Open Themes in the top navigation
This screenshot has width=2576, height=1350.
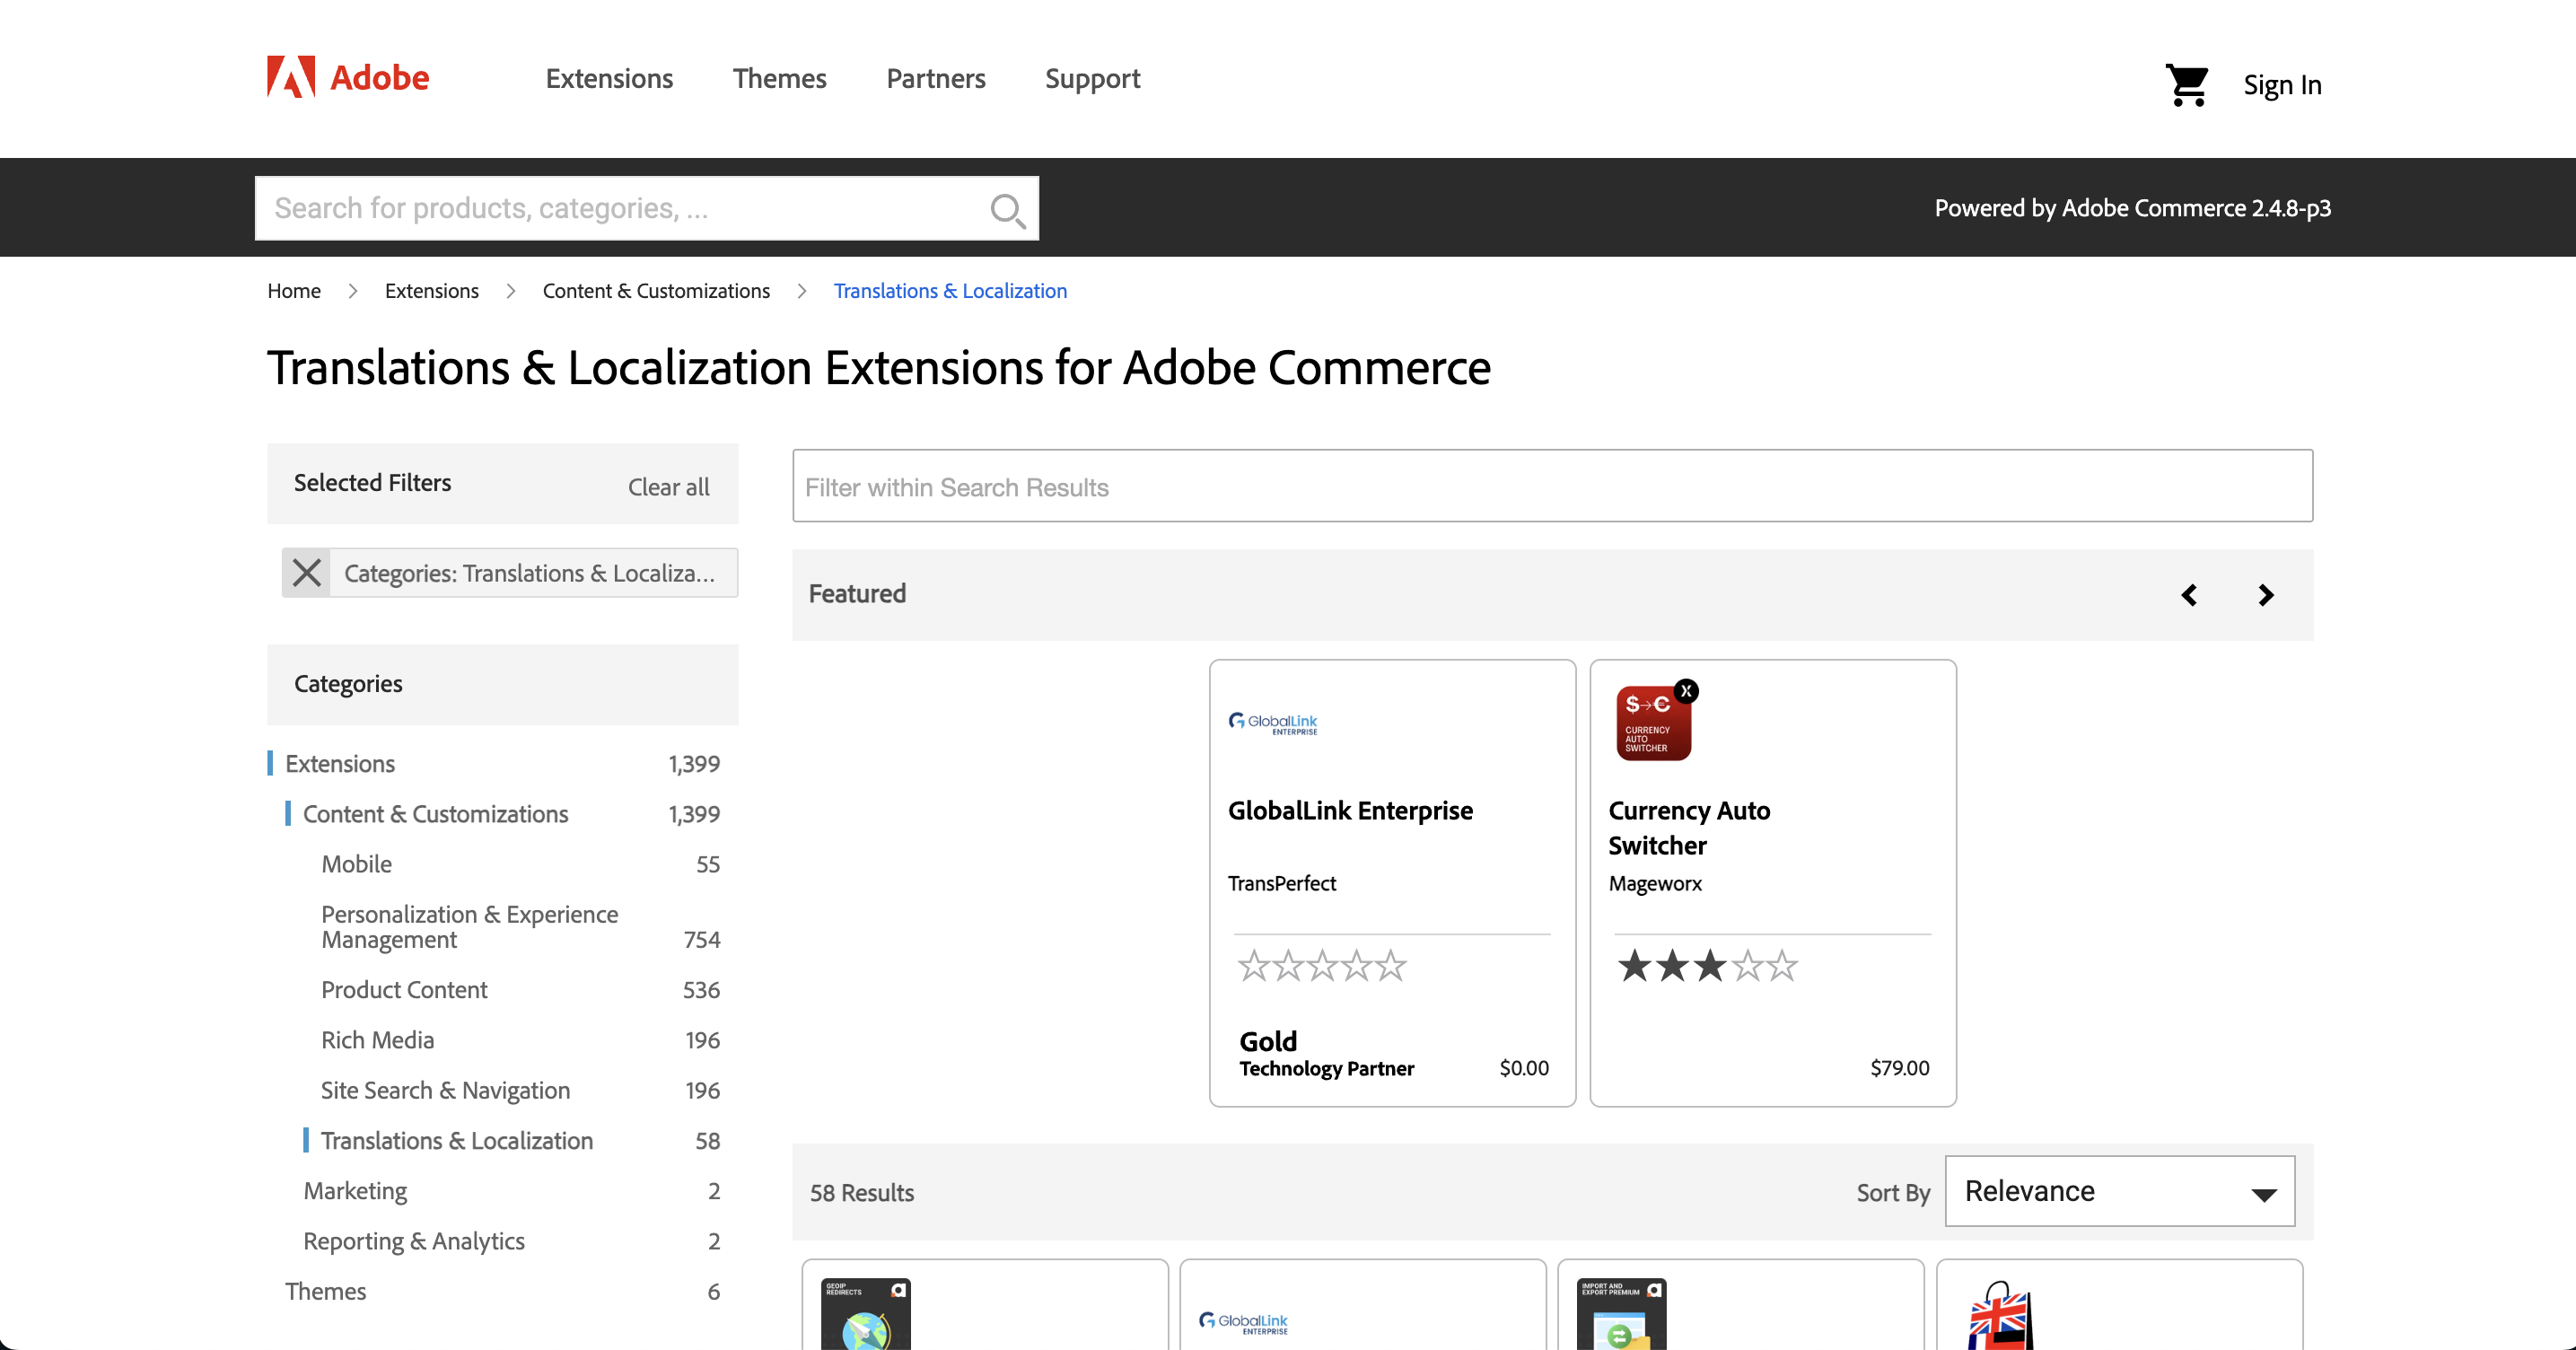point(779,78)
